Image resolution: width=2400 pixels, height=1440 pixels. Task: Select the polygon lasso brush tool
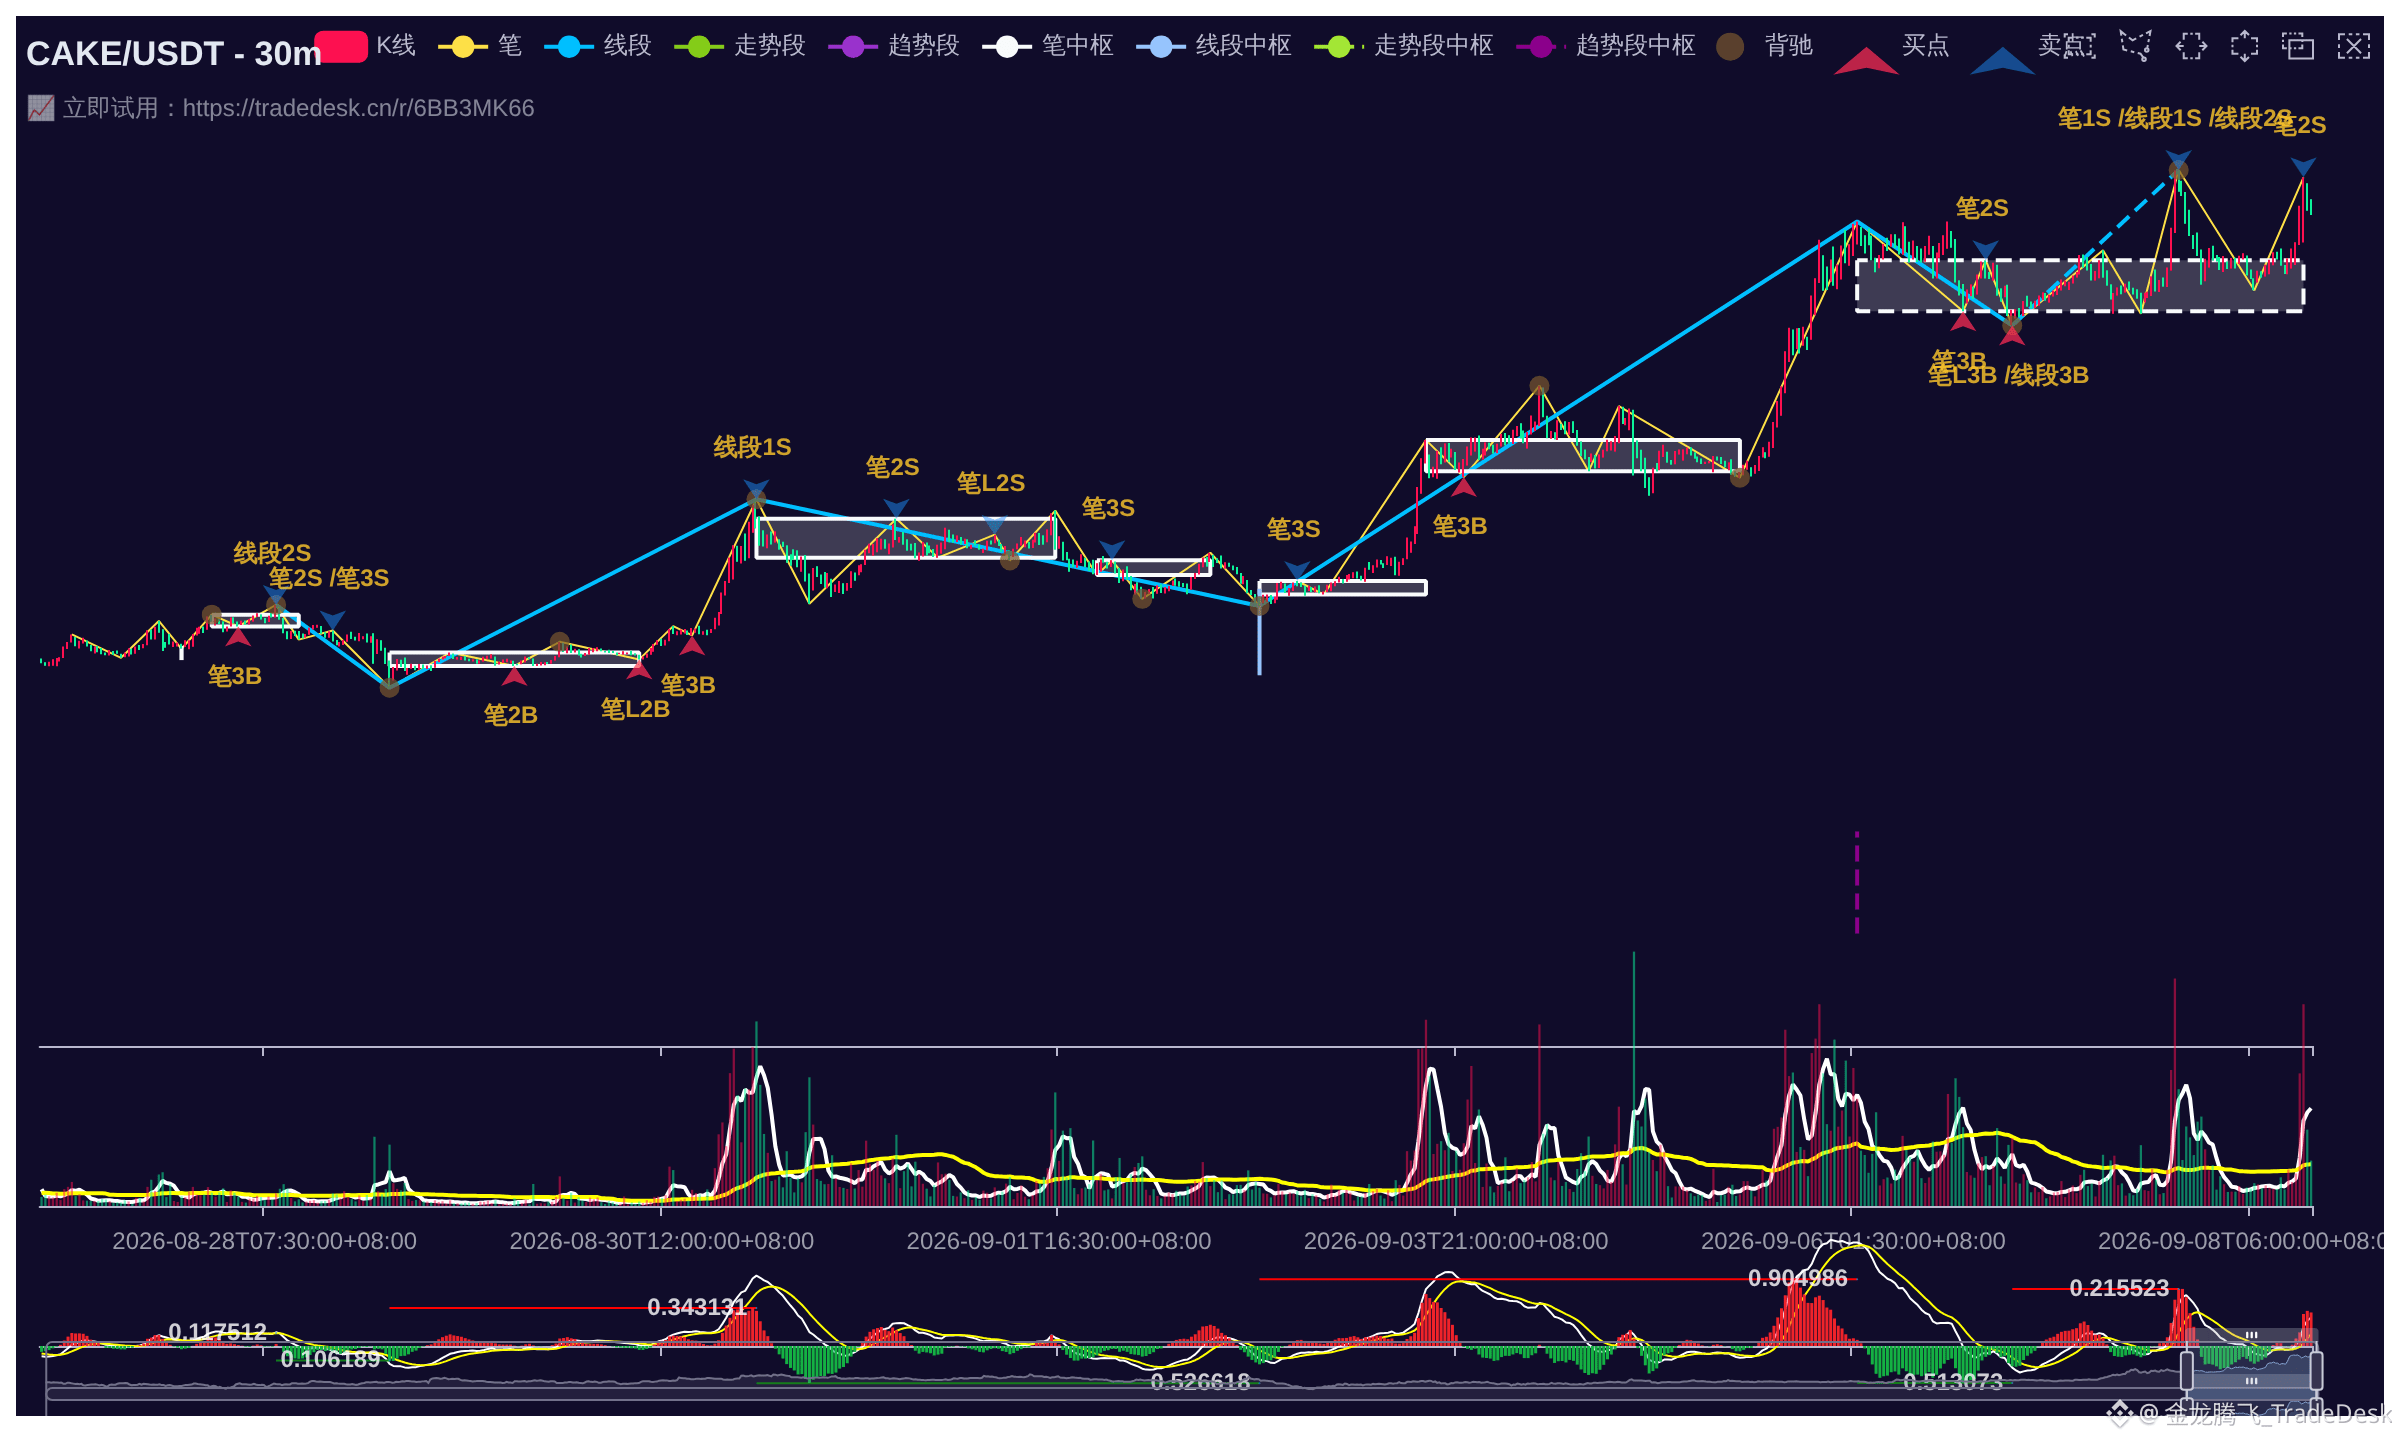[x=2136, y=46]
